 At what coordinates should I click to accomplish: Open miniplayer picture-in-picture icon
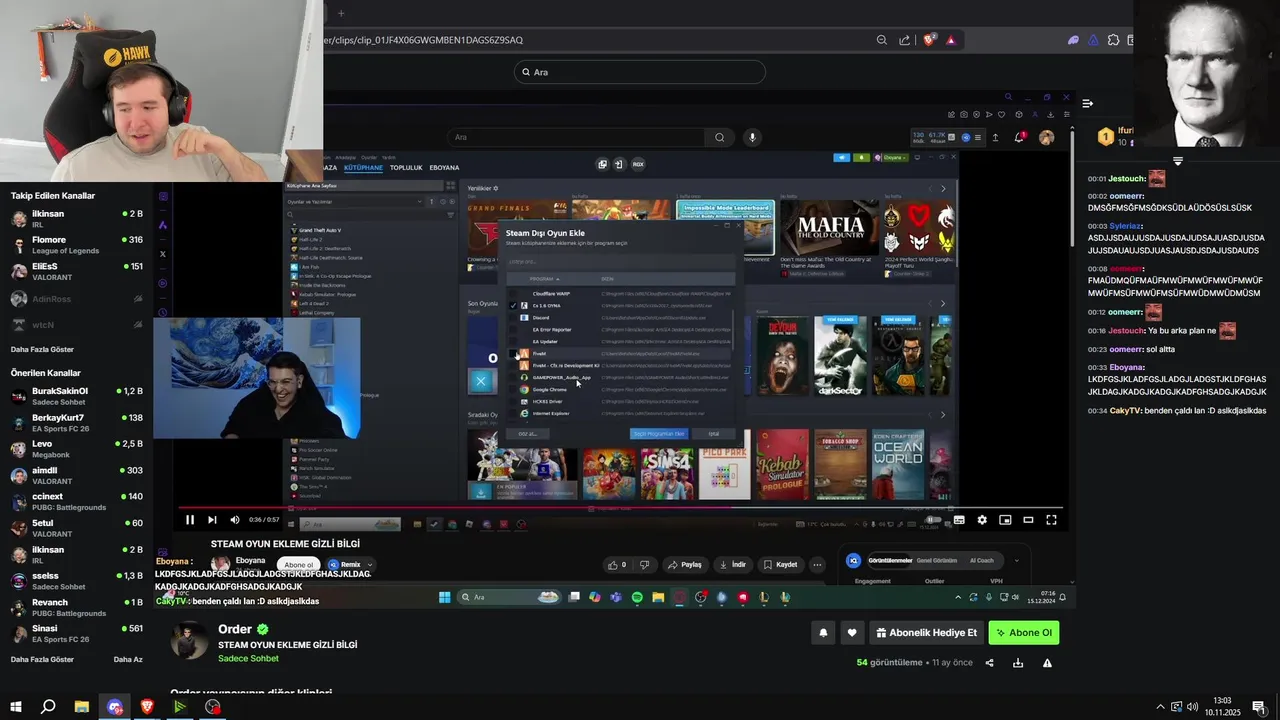1005,520
